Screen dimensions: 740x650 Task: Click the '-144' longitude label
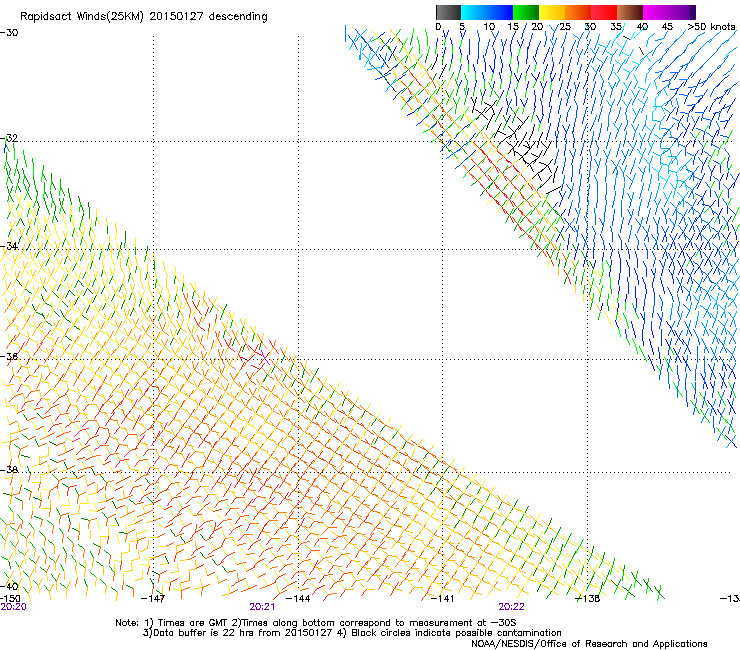click(x=298, y=599)
